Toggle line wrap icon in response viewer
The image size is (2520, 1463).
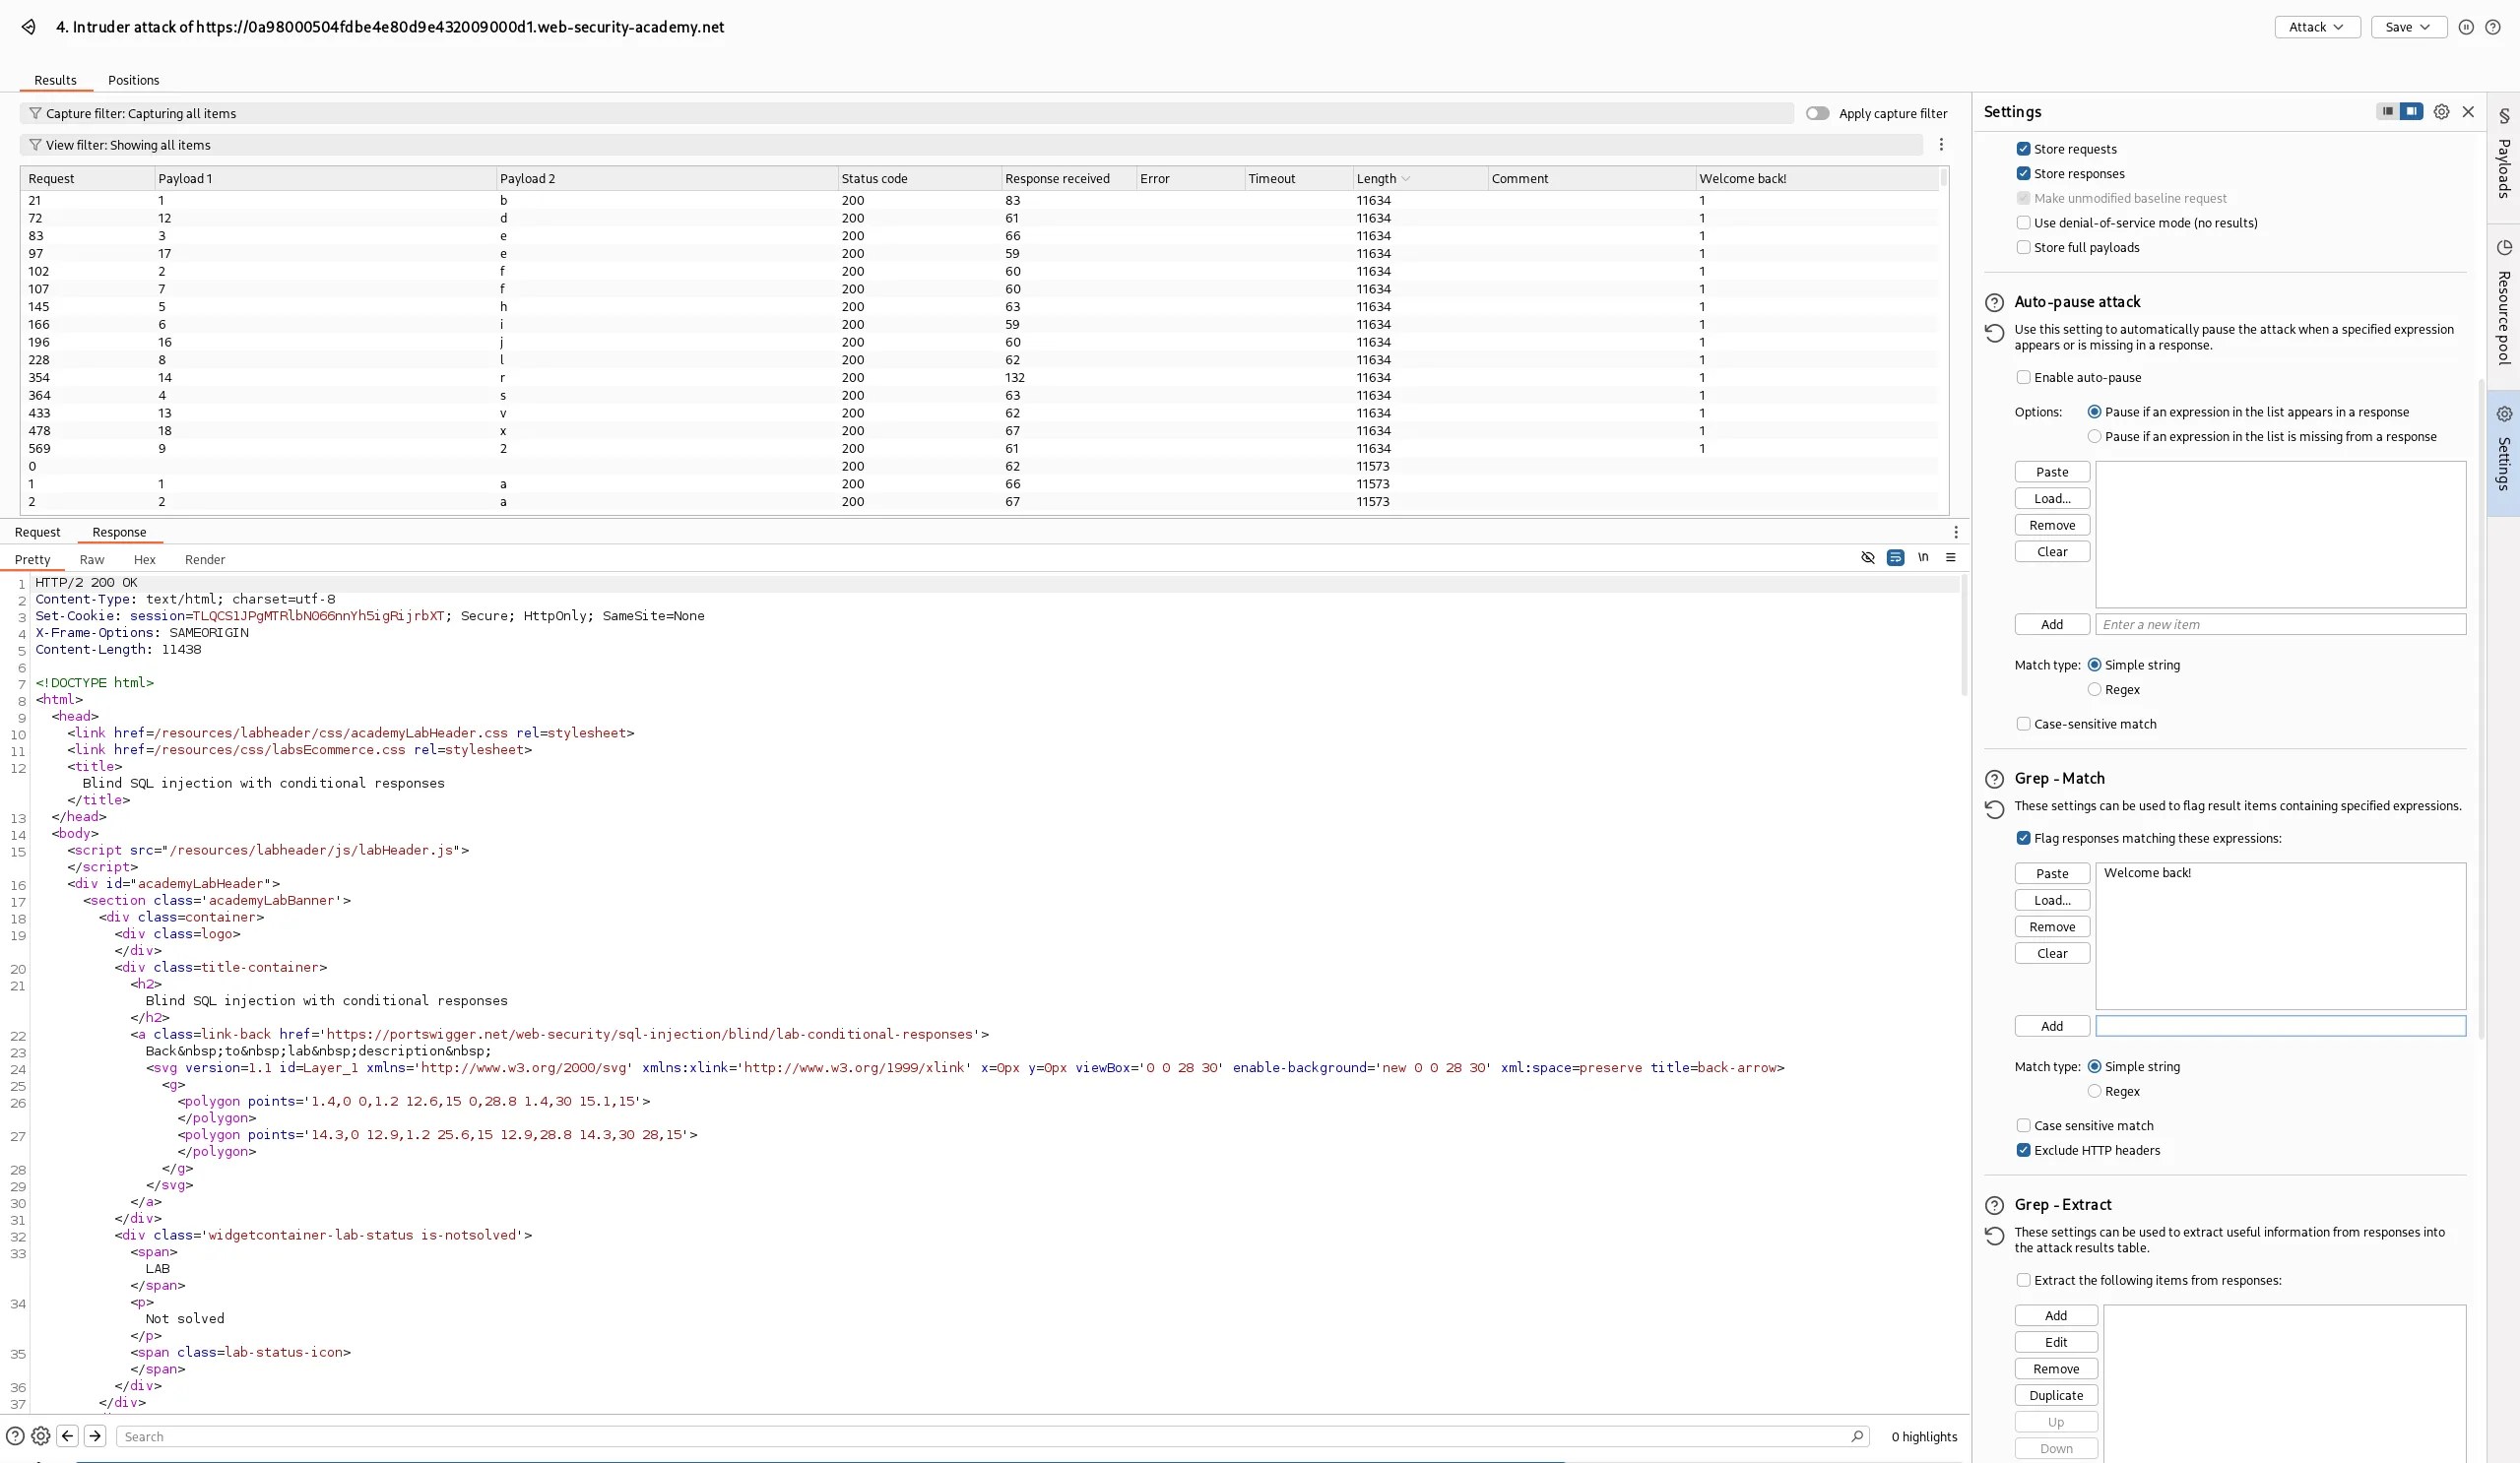pyautogui.click(x=1895, y=558)
